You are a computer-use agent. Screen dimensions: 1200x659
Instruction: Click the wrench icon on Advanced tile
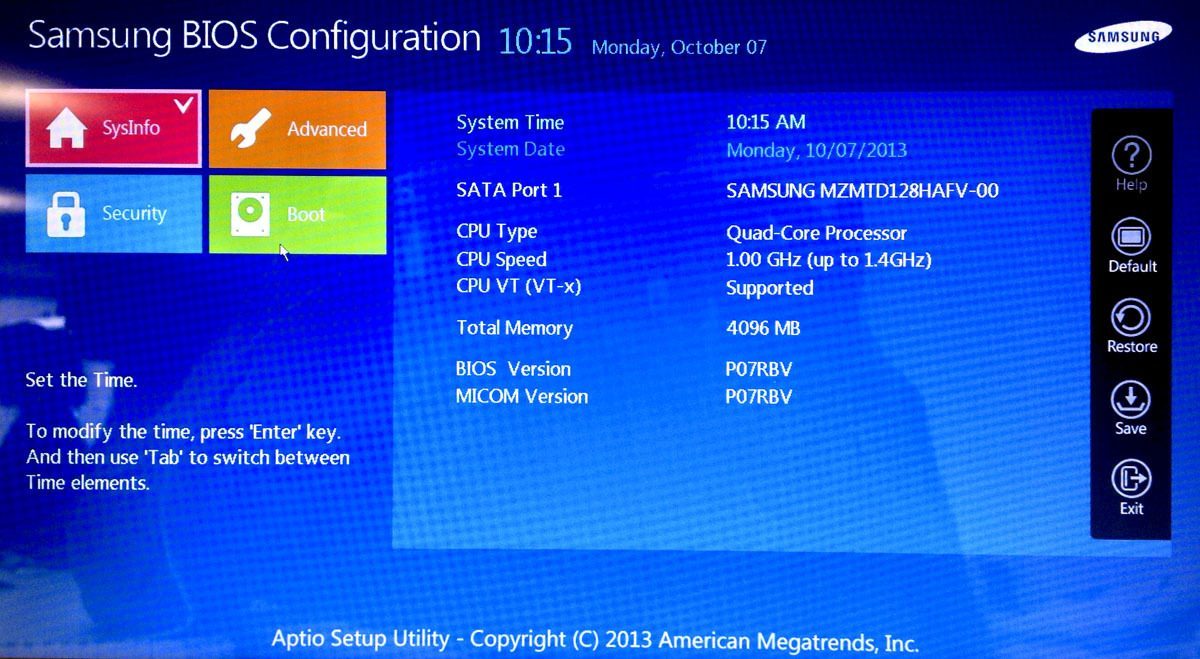point(250,129)
